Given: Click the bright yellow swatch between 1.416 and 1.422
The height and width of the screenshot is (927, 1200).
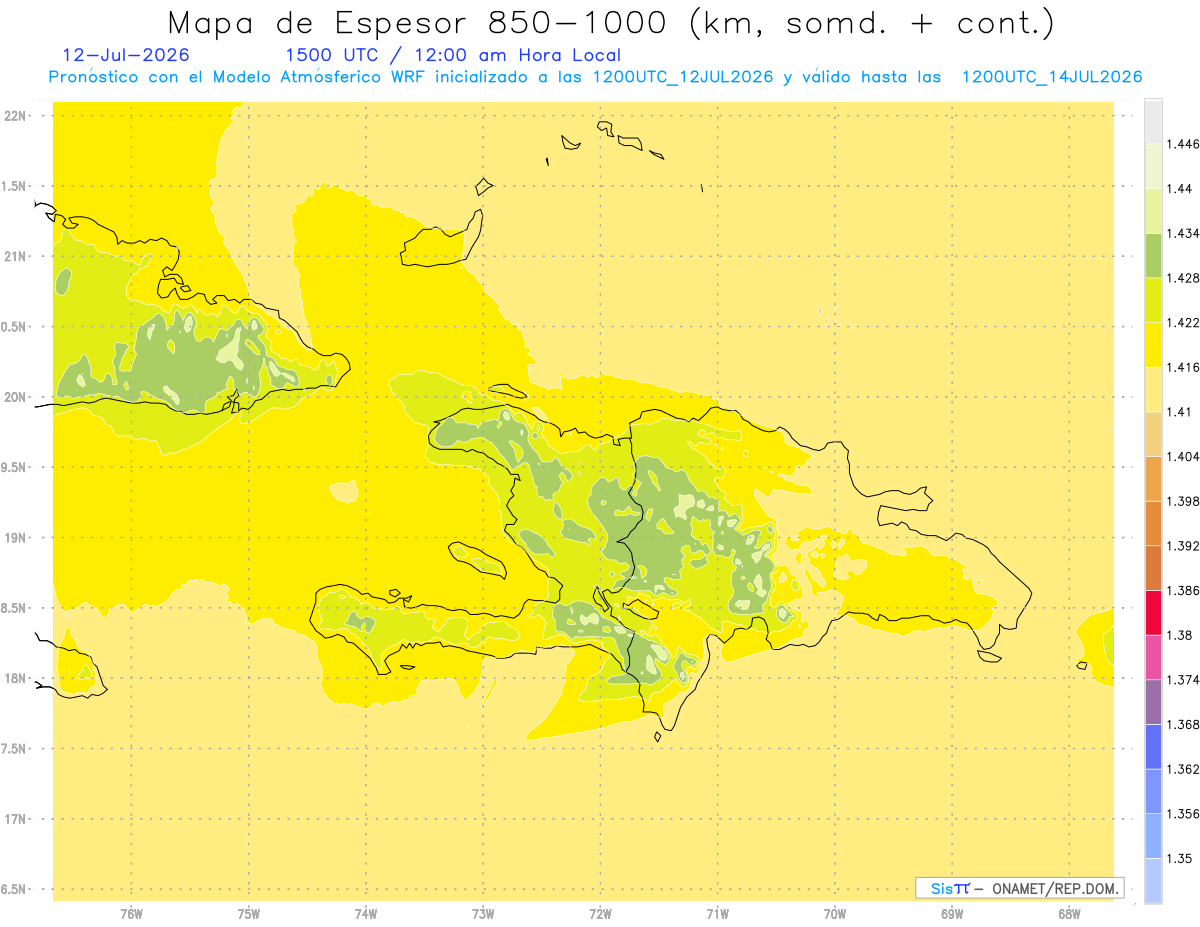Looking at the screenshot, I should [x=1153, y=345].
